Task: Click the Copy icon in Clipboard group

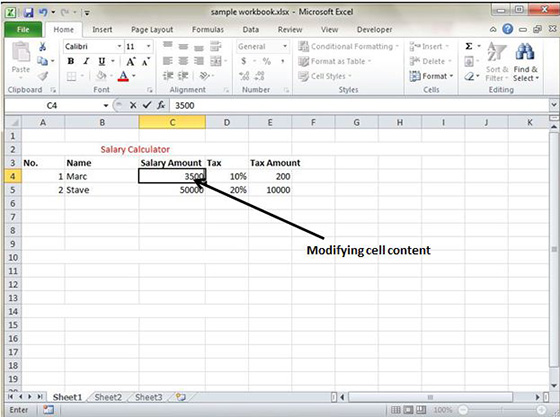Action: pos(42,61)
